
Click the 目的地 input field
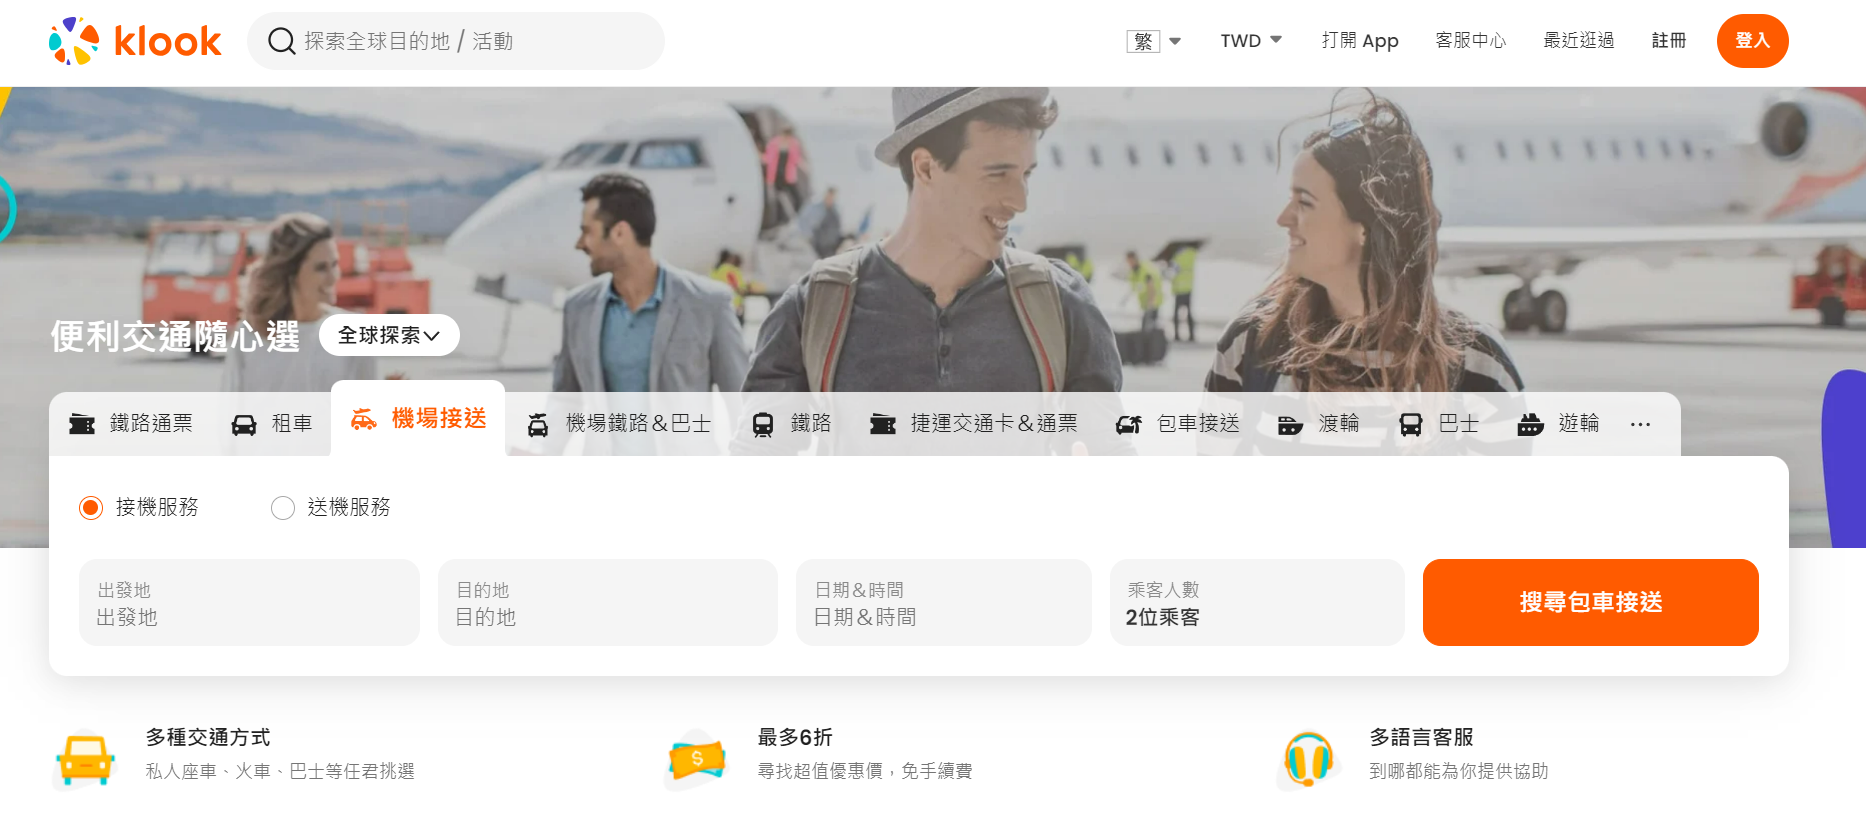608,603
